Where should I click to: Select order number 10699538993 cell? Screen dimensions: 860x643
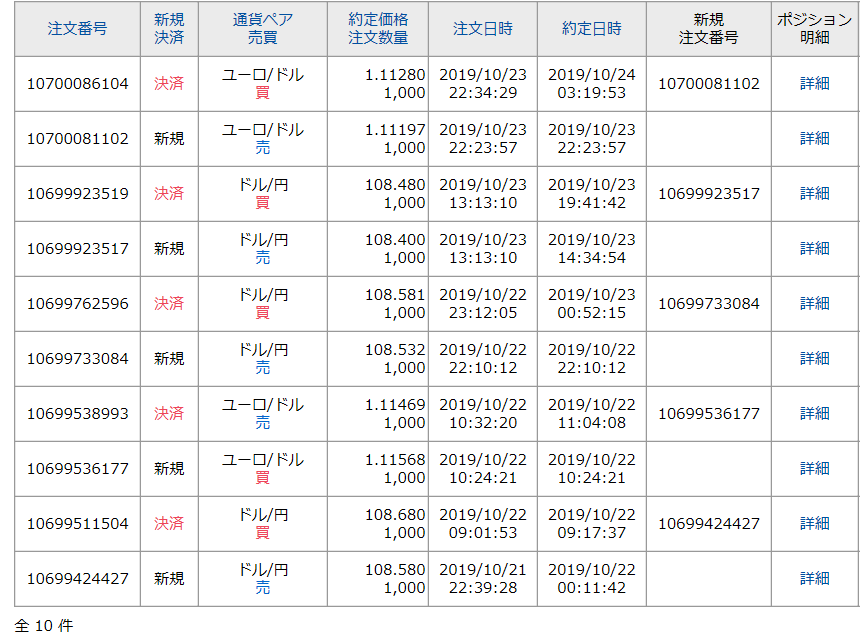tap(77, 413)
